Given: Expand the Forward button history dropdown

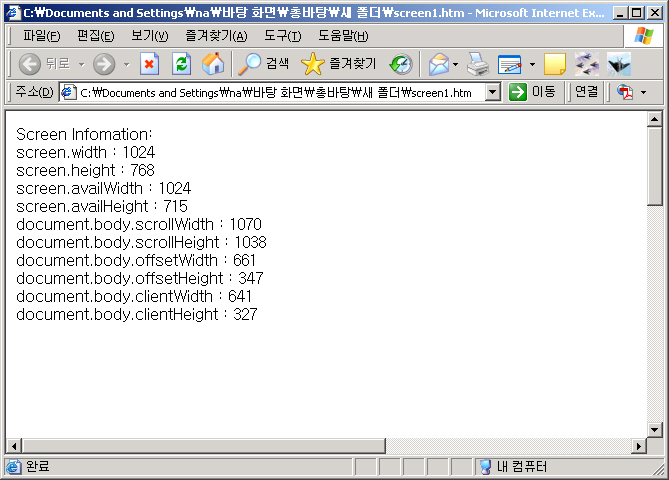Looking at the screenshot, I should [126, 65].
